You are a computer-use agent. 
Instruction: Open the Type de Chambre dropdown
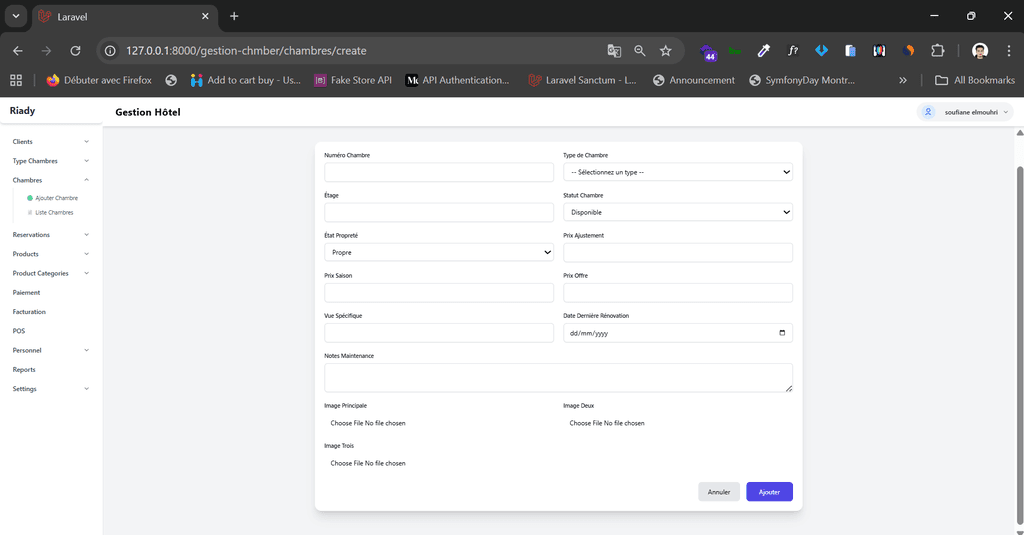[x=677, y=172]
